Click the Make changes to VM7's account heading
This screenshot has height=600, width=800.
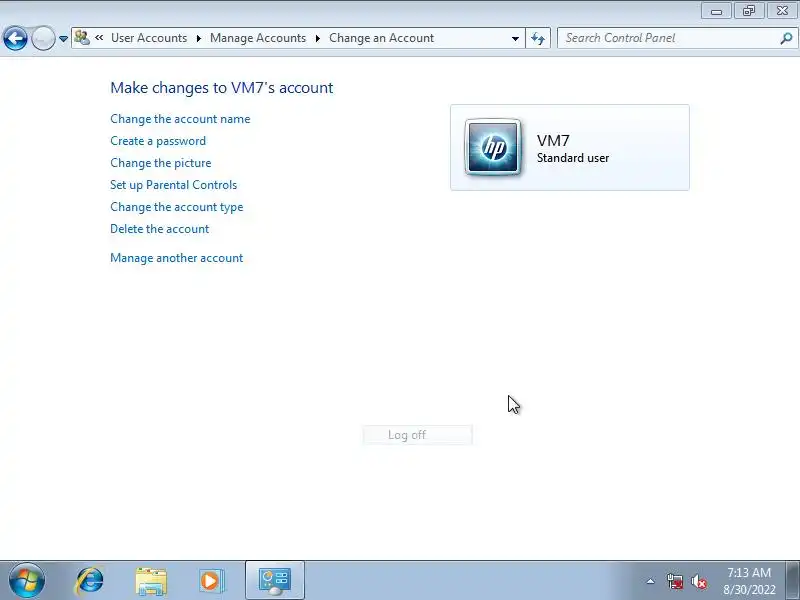[x=221, y=88]
